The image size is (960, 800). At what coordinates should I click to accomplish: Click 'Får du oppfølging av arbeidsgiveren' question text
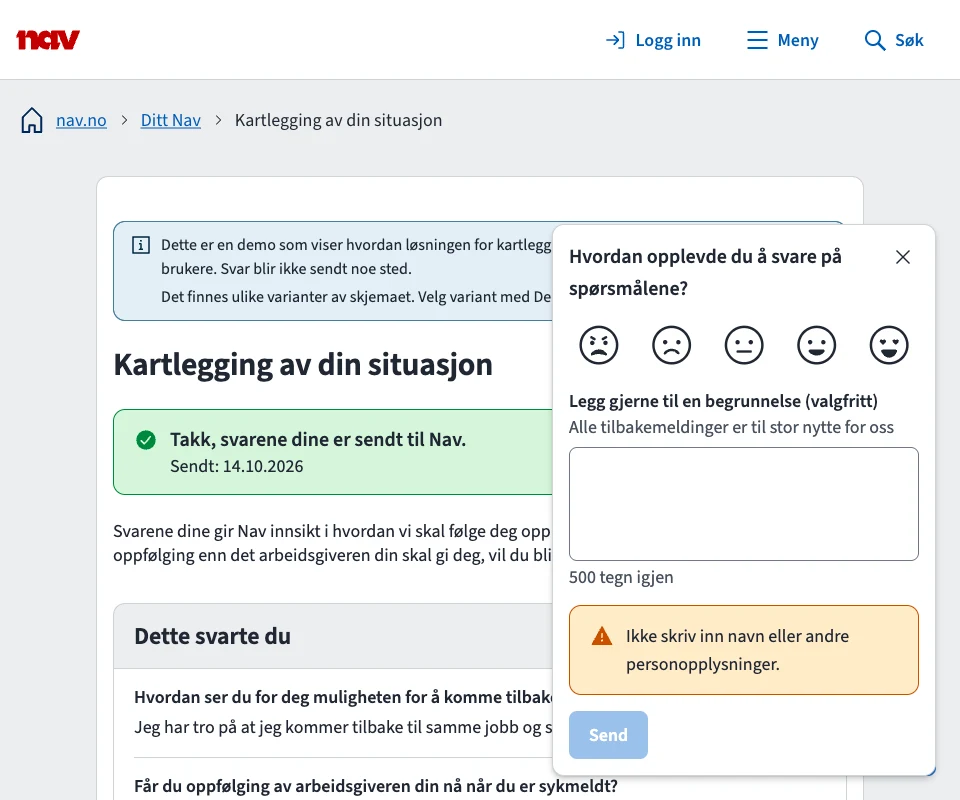click(376, 786)
